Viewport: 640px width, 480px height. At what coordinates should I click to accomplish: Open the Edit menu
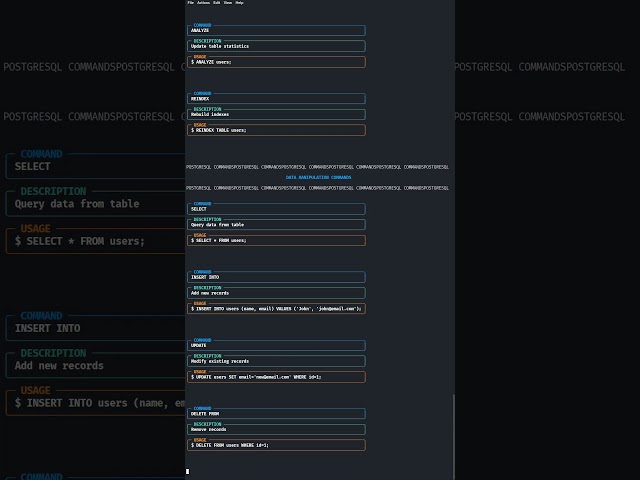pos(216,2)
